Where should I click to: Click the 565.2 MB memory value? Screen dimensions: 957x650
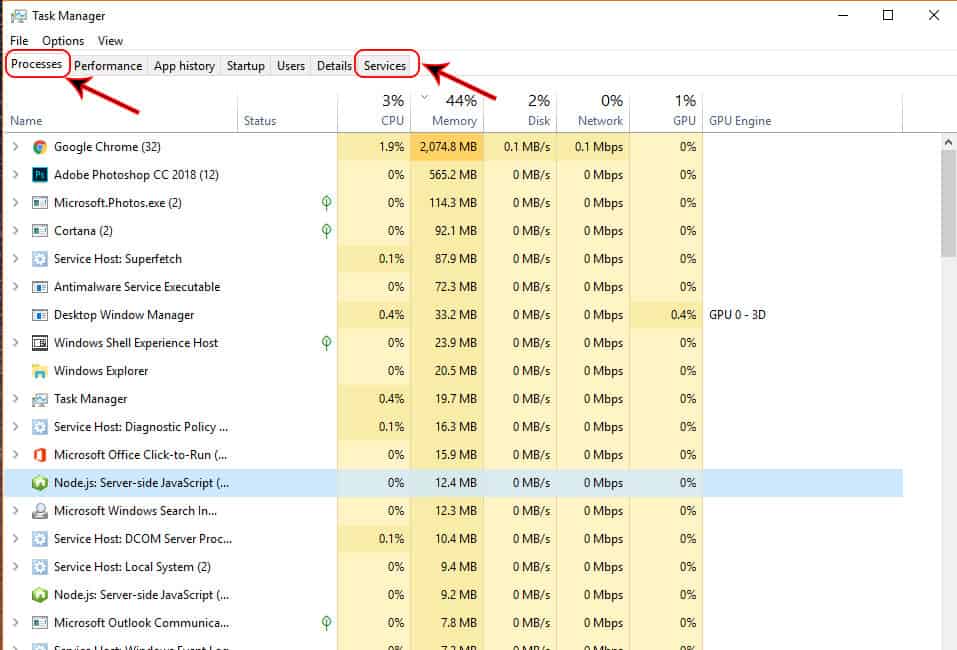tap(453, 175)
